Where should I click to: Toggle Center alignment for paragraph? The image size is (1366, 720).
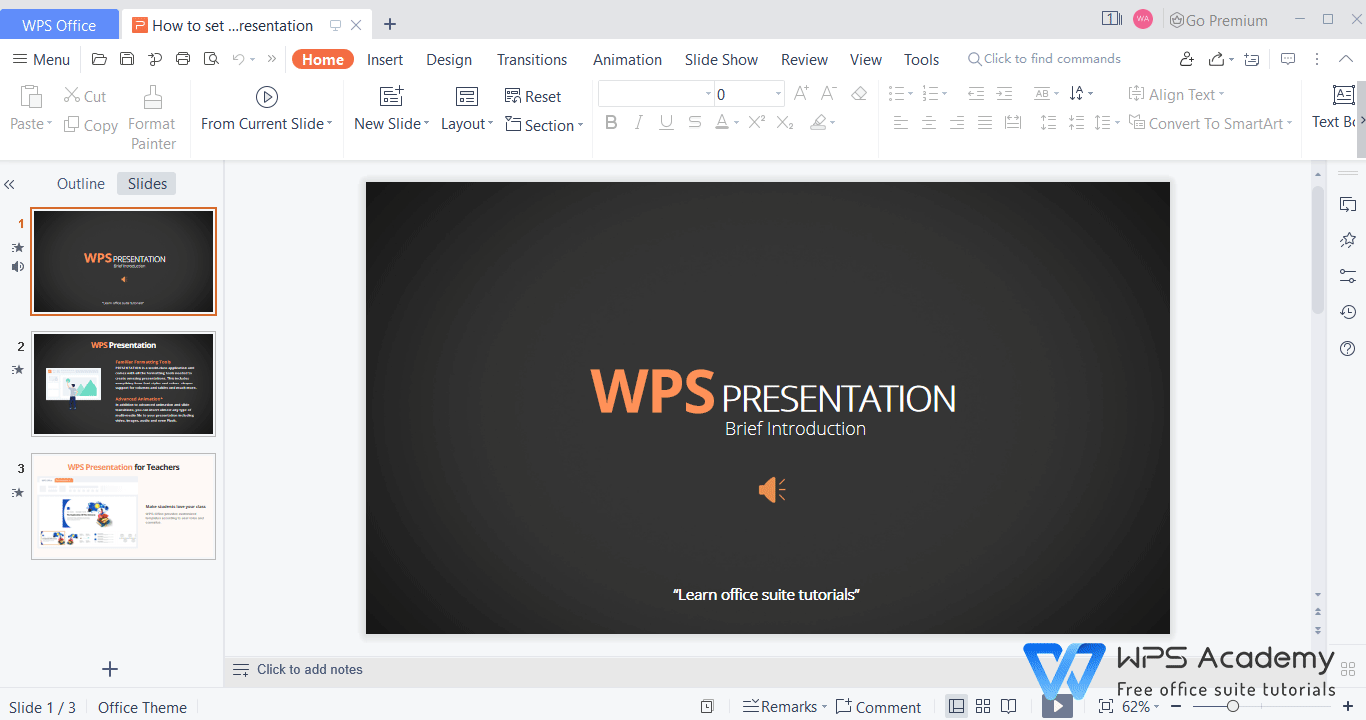[929, 123]
